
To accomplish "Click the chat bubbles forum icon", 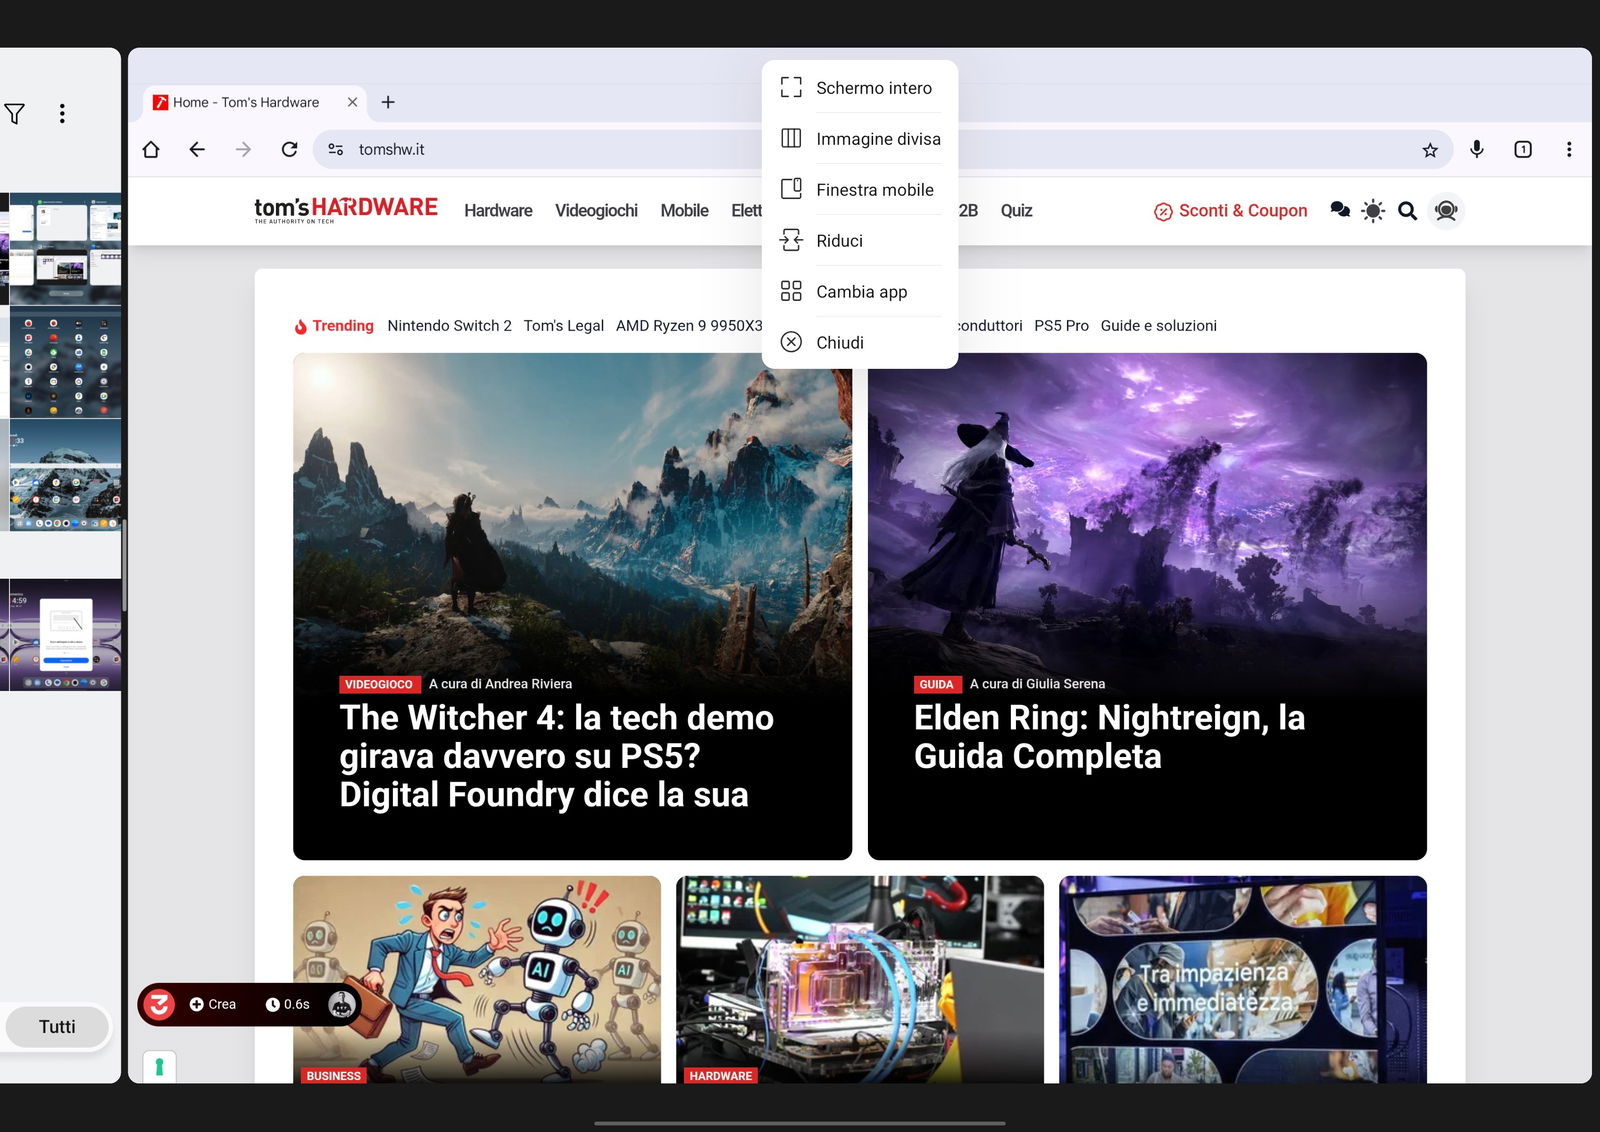I will pos(1340,211).
